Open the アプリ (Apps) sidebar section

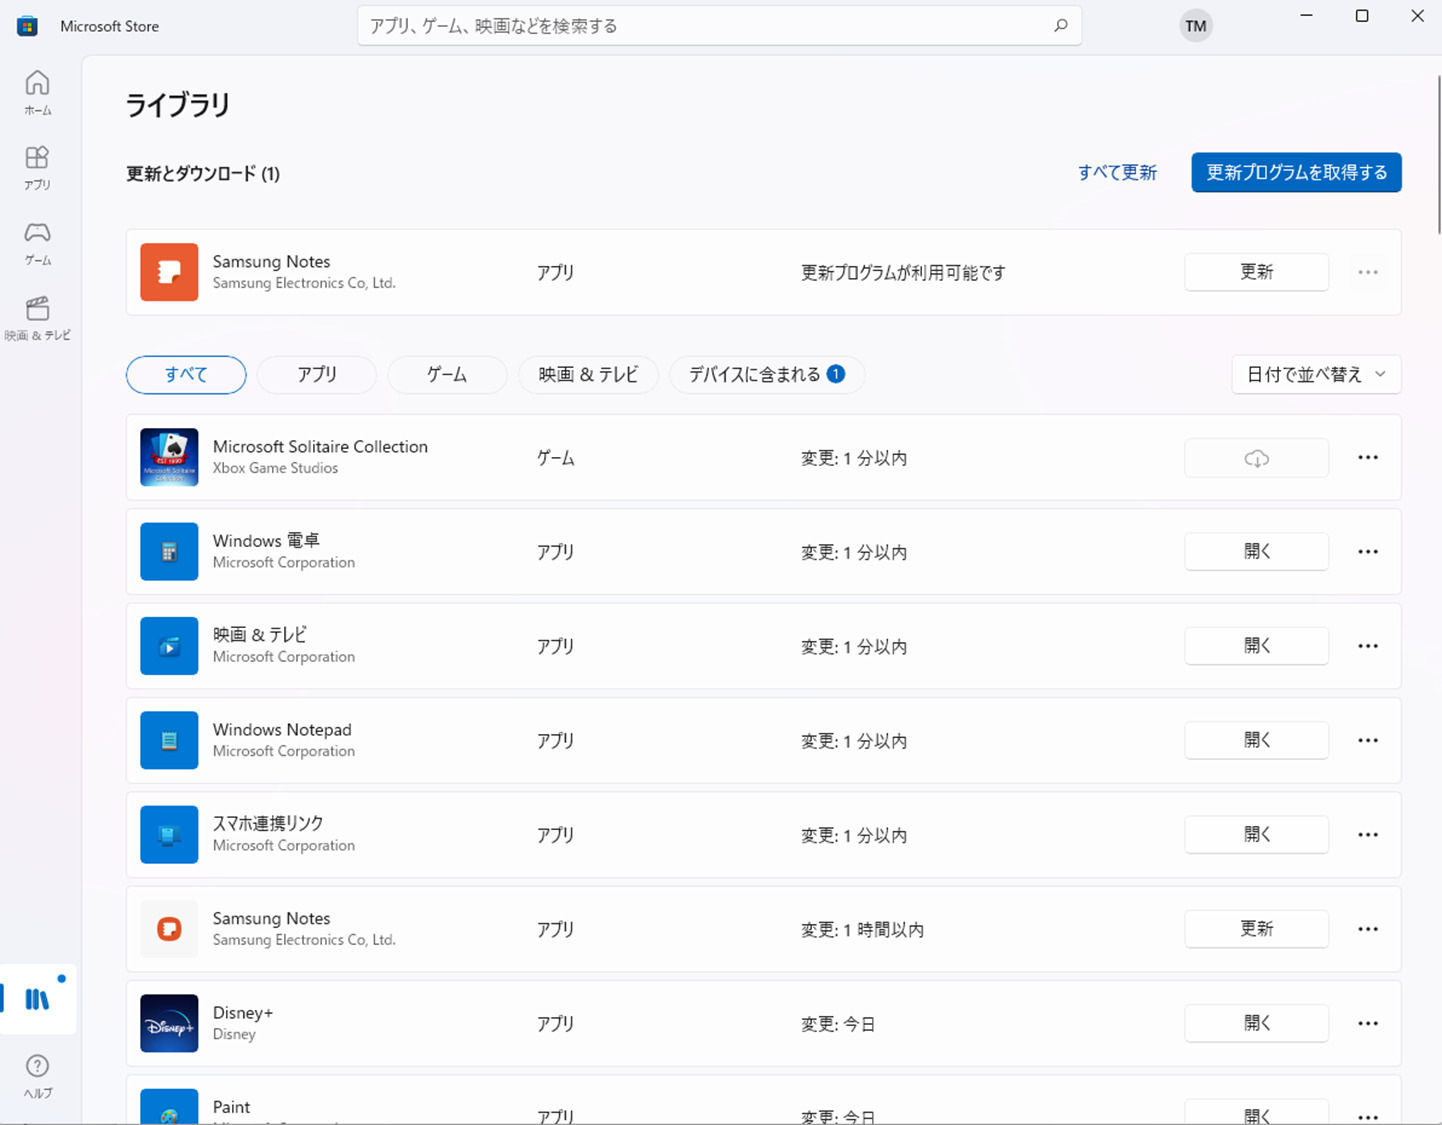tap(38, 168)
